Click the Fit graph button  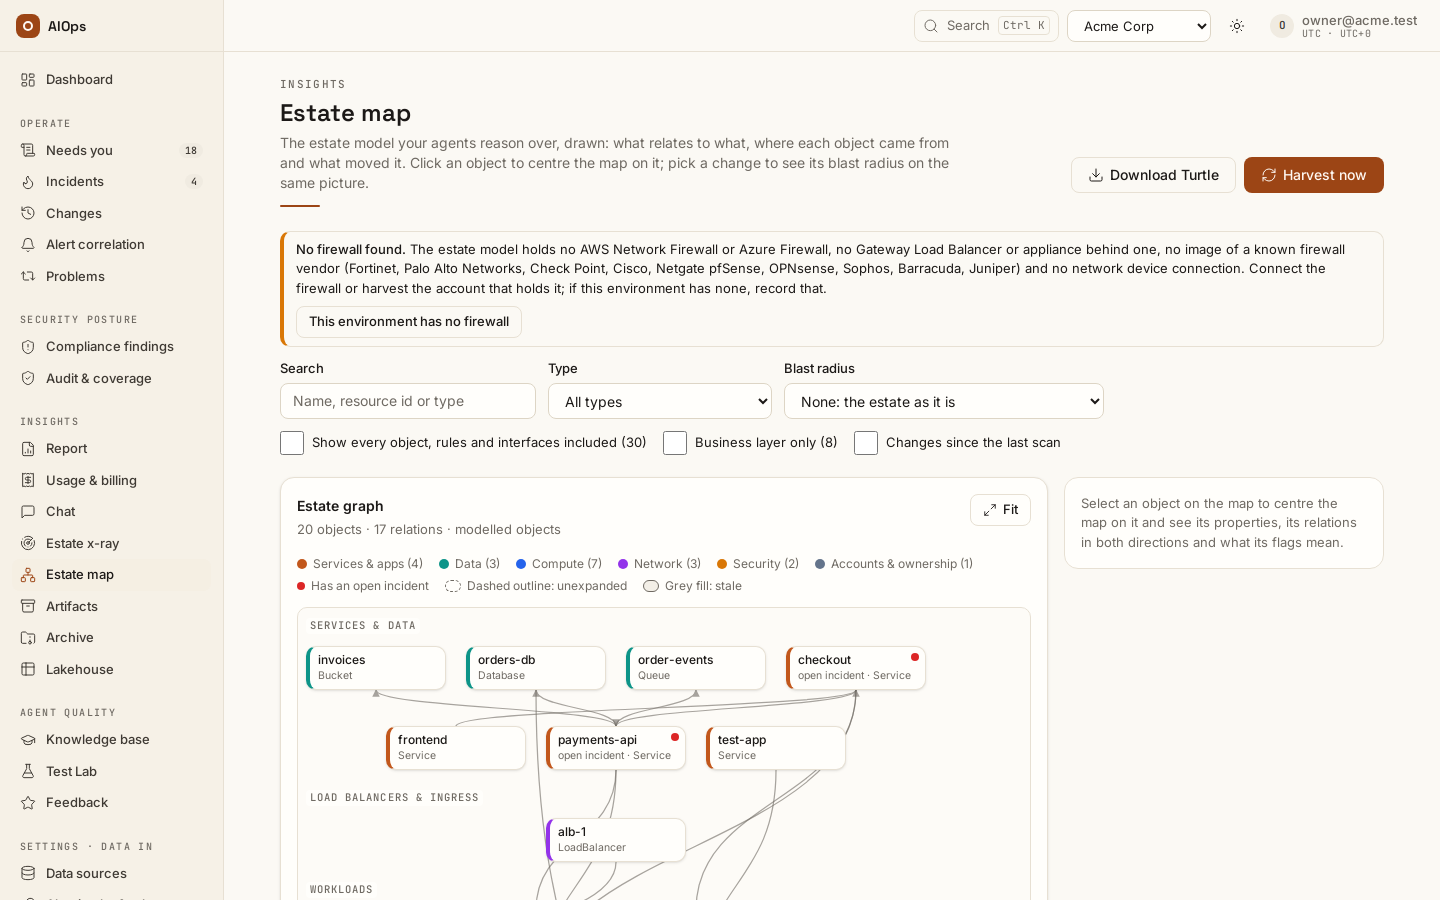(1000, 510)
